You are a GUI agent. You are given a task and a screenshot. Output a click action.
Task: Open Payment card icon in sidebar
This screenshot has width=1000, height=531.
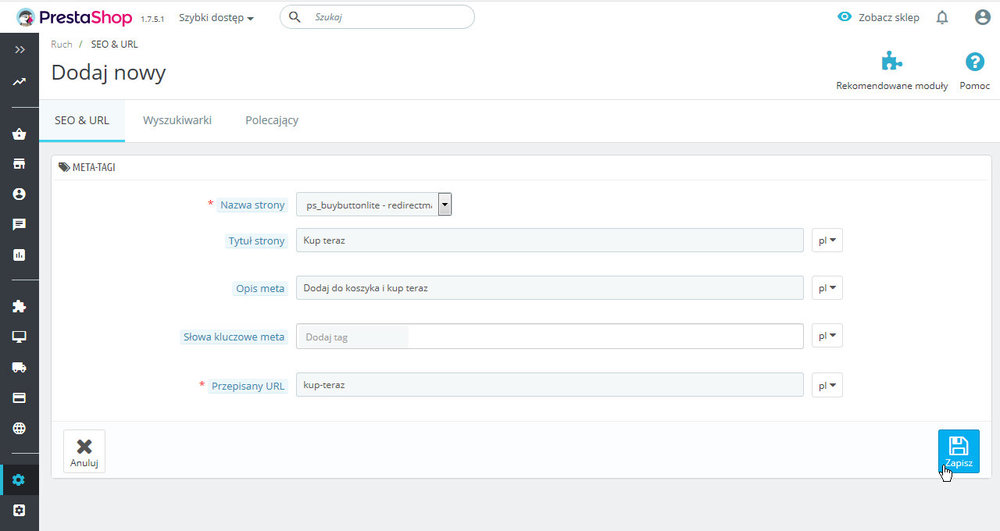tap(19, 398)
